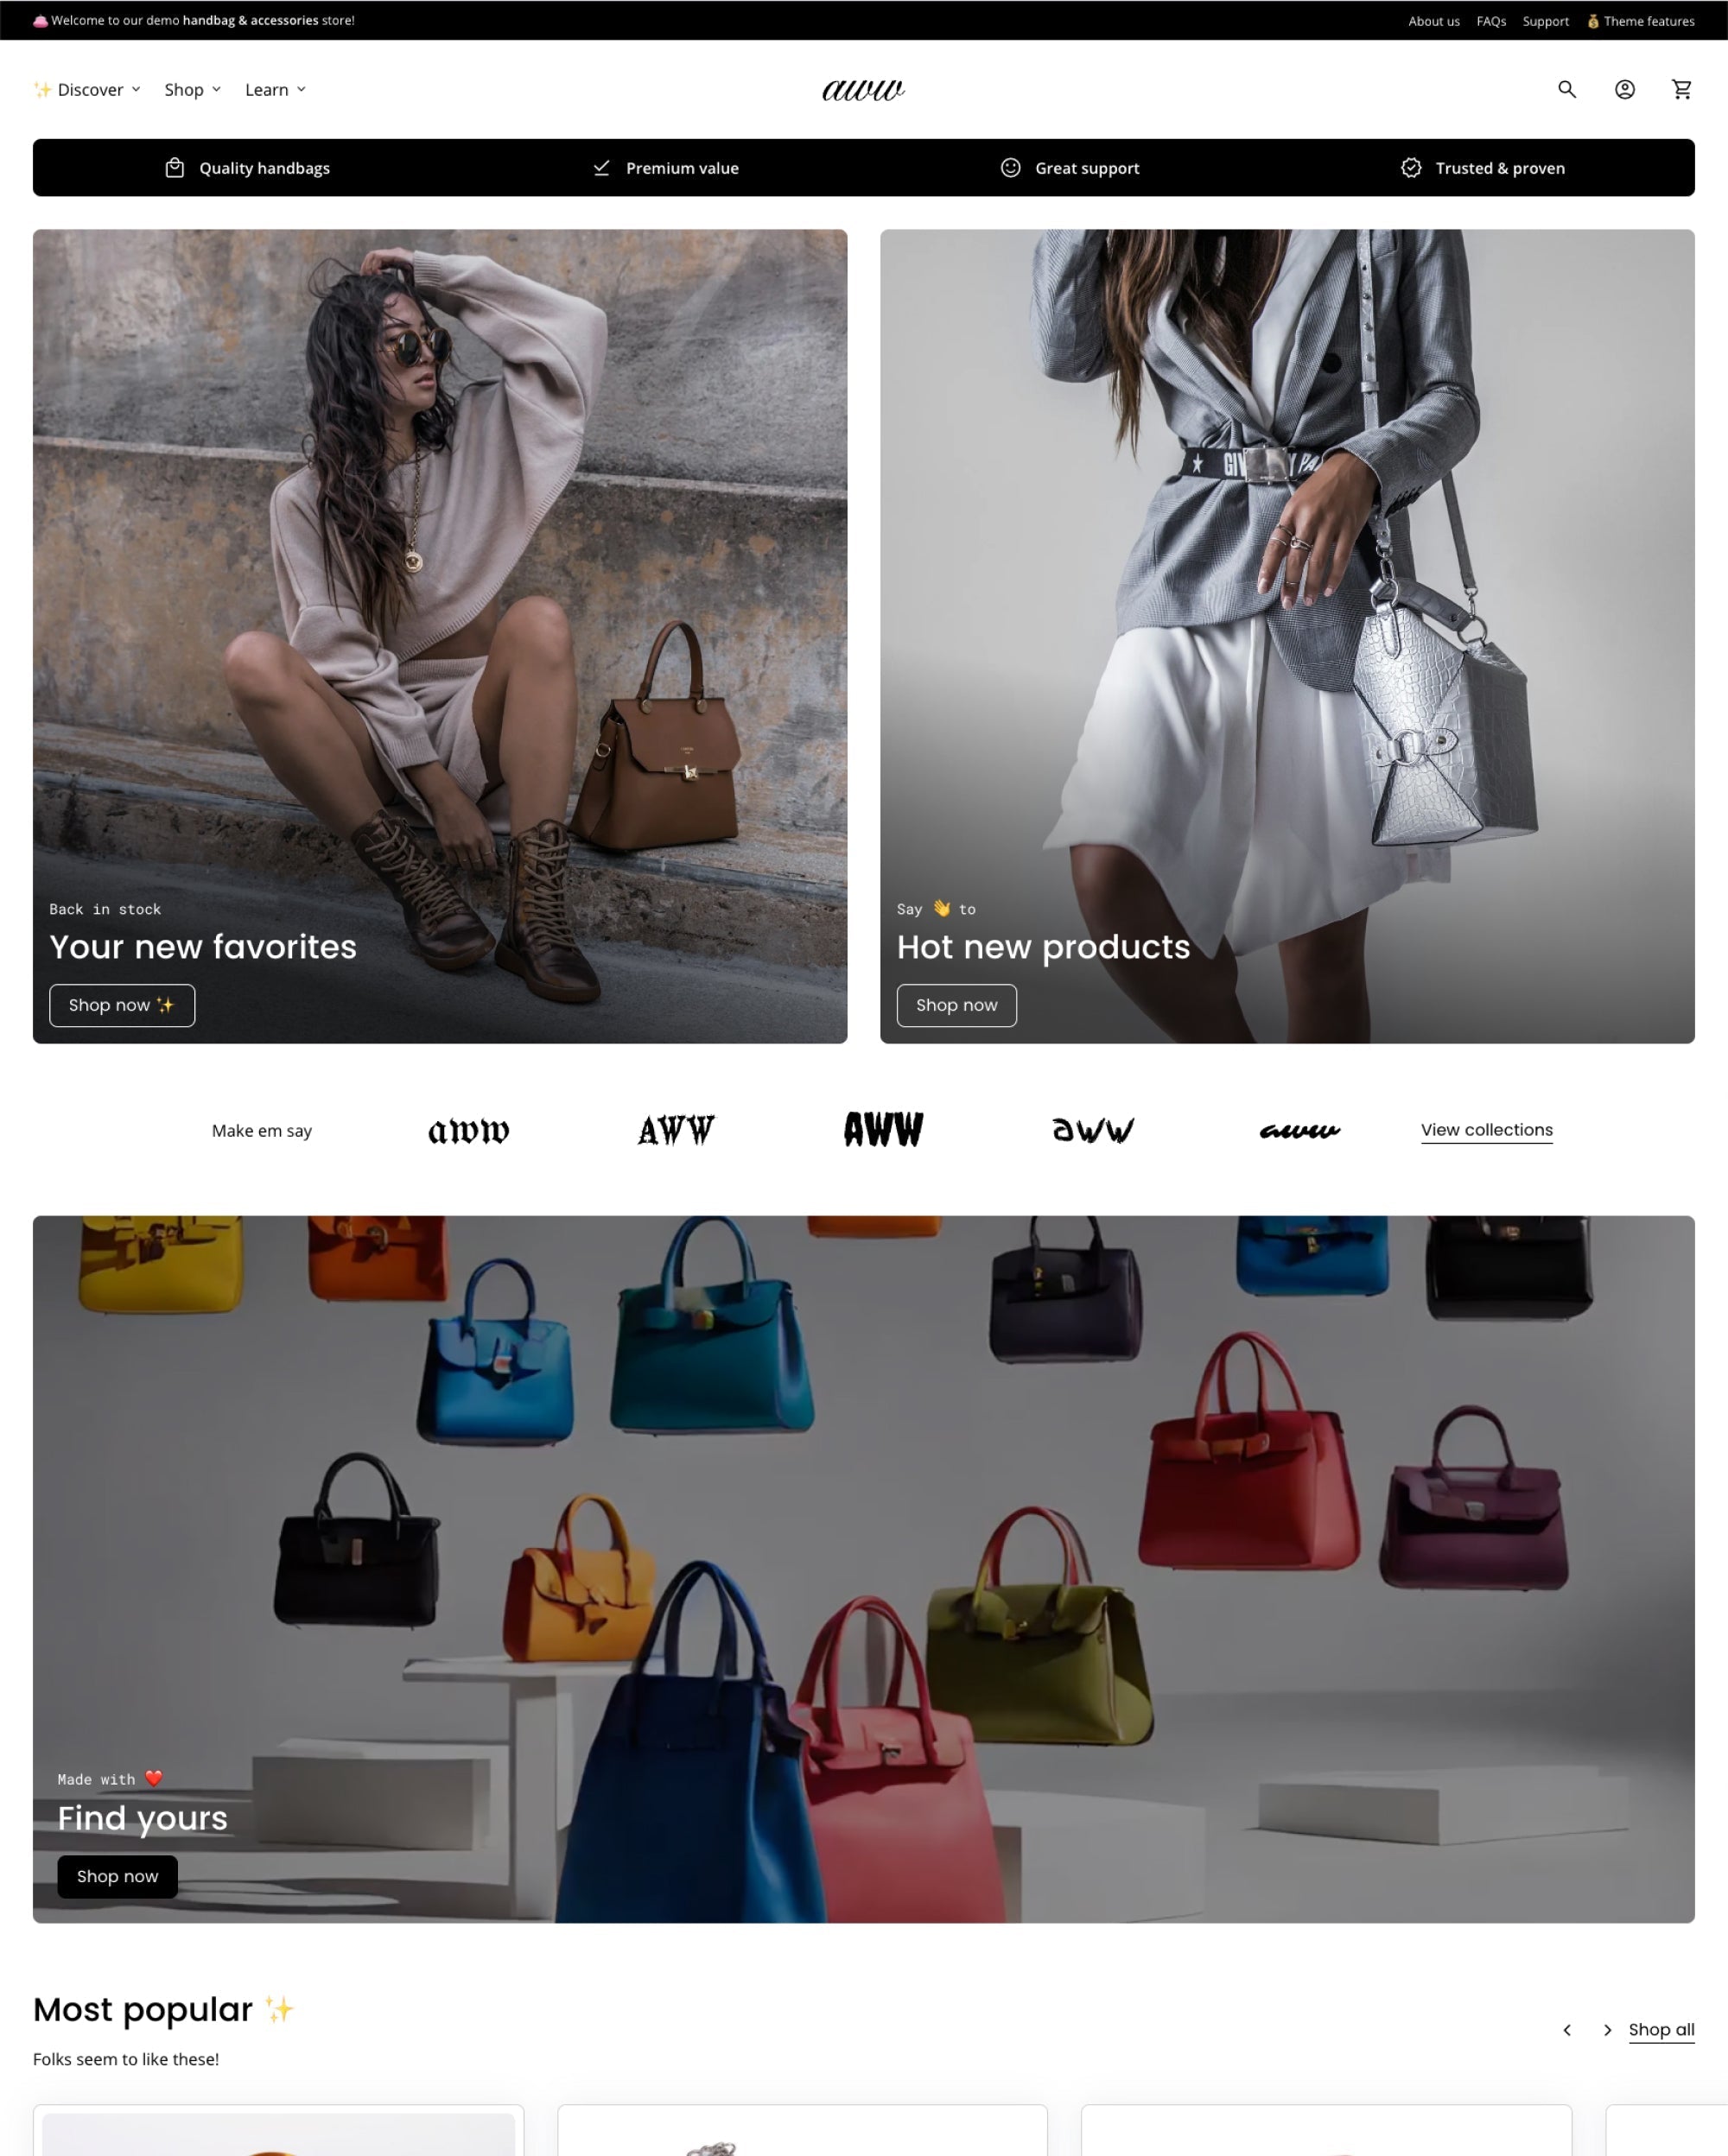Toggle Theme features in top bar
This screenshot has height=2156, width=1728.
[x=1640, y=19]
